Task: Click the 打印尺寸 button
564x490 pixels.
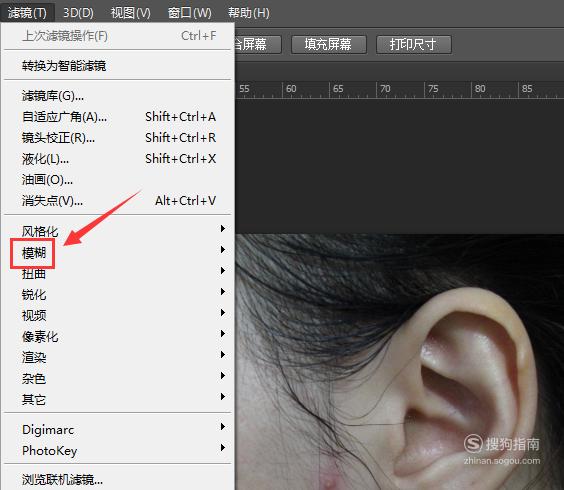Action: 413,44
